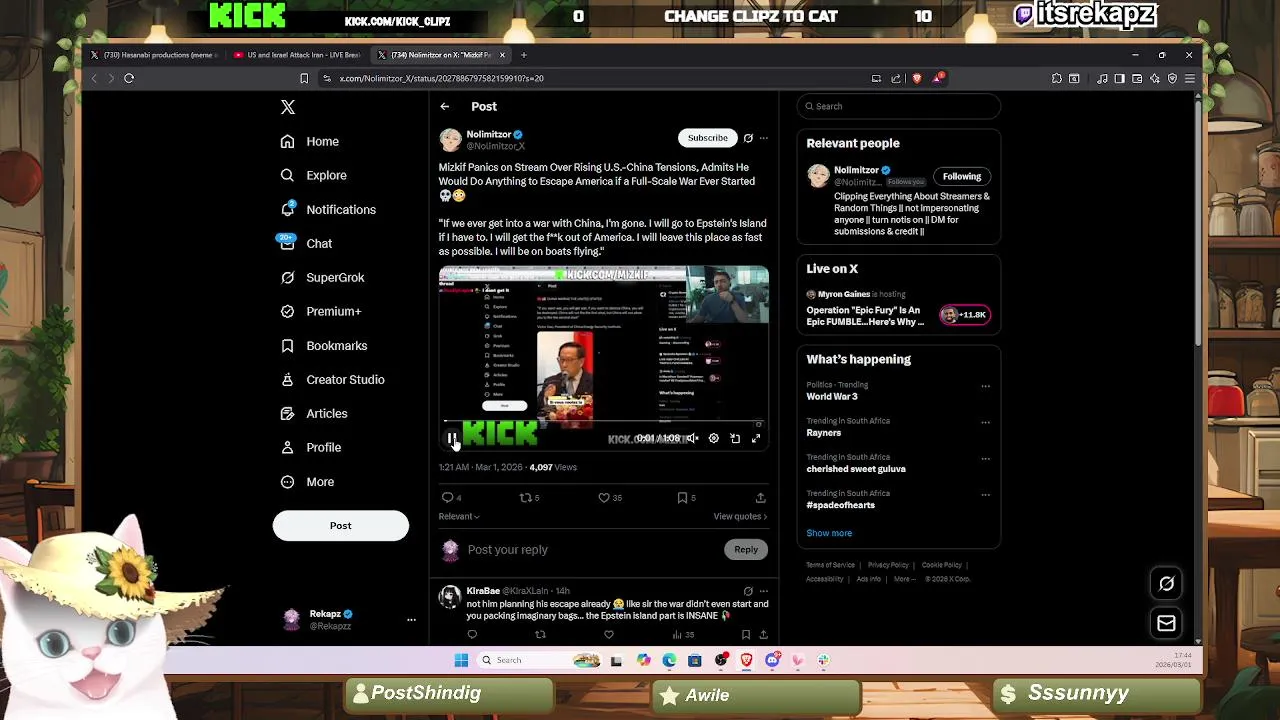
Task: Open Discord from the taskbar
Action: (x=772, y=660)
